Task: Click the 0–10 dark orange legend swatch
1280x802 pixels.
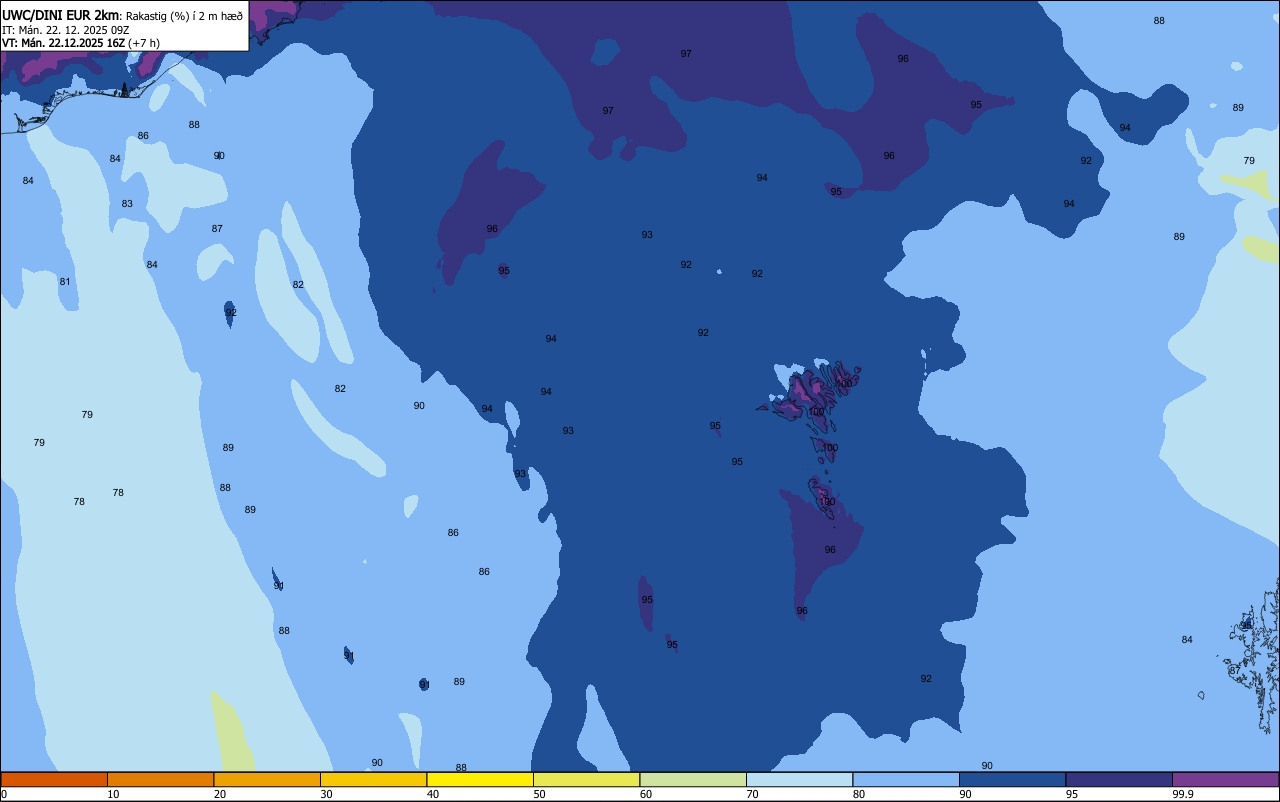Action: tap(54, 779)
